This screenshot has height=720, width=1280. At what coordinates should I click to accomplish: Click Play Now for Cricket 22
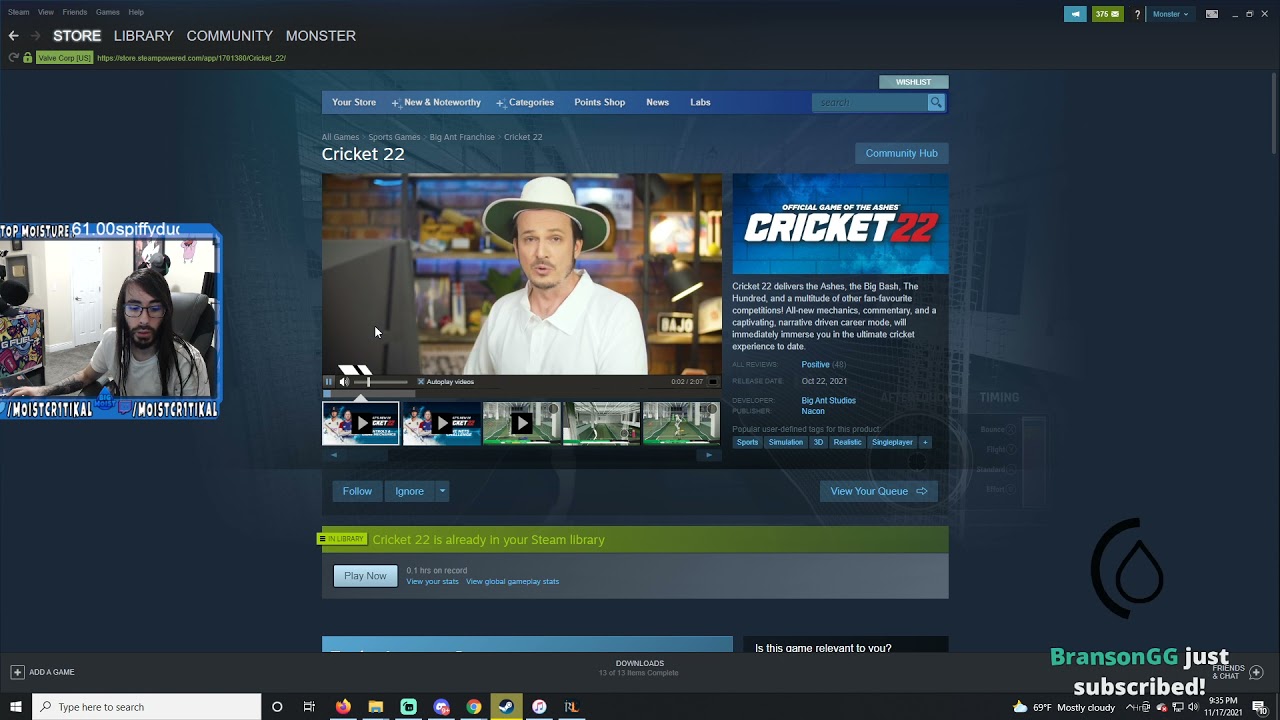click(x=365, y=576)
